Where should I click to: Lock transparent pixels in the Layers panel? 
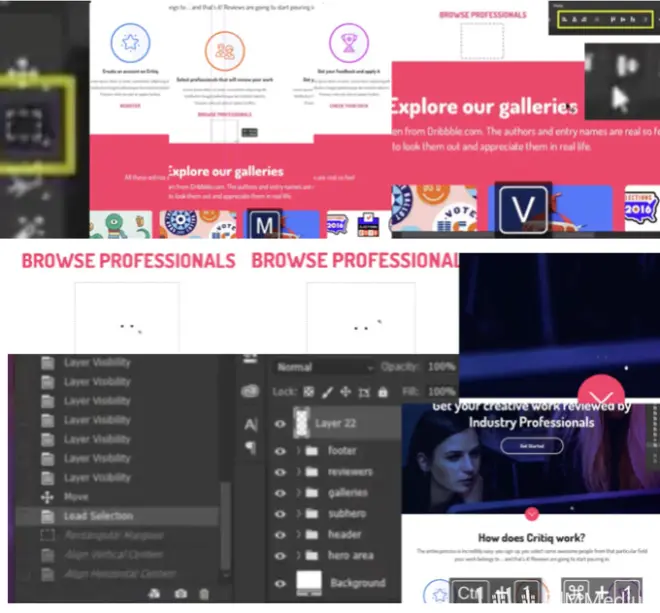309,392
